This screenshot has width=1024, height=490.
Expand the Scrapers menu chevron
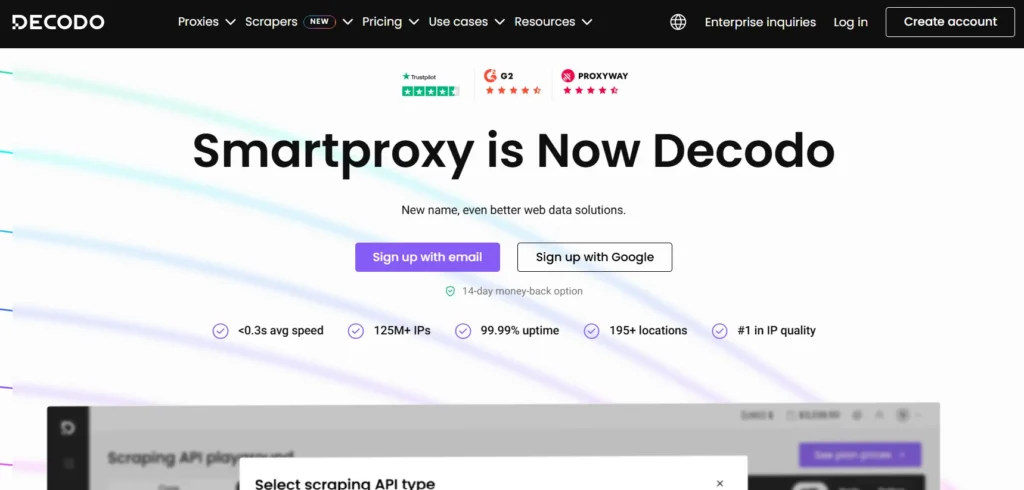[347, 22]
